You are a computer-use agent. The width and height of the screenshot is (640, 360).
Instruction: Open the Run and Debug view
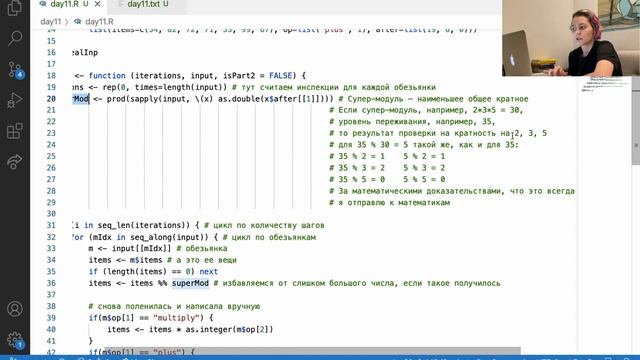click(15, 100)
